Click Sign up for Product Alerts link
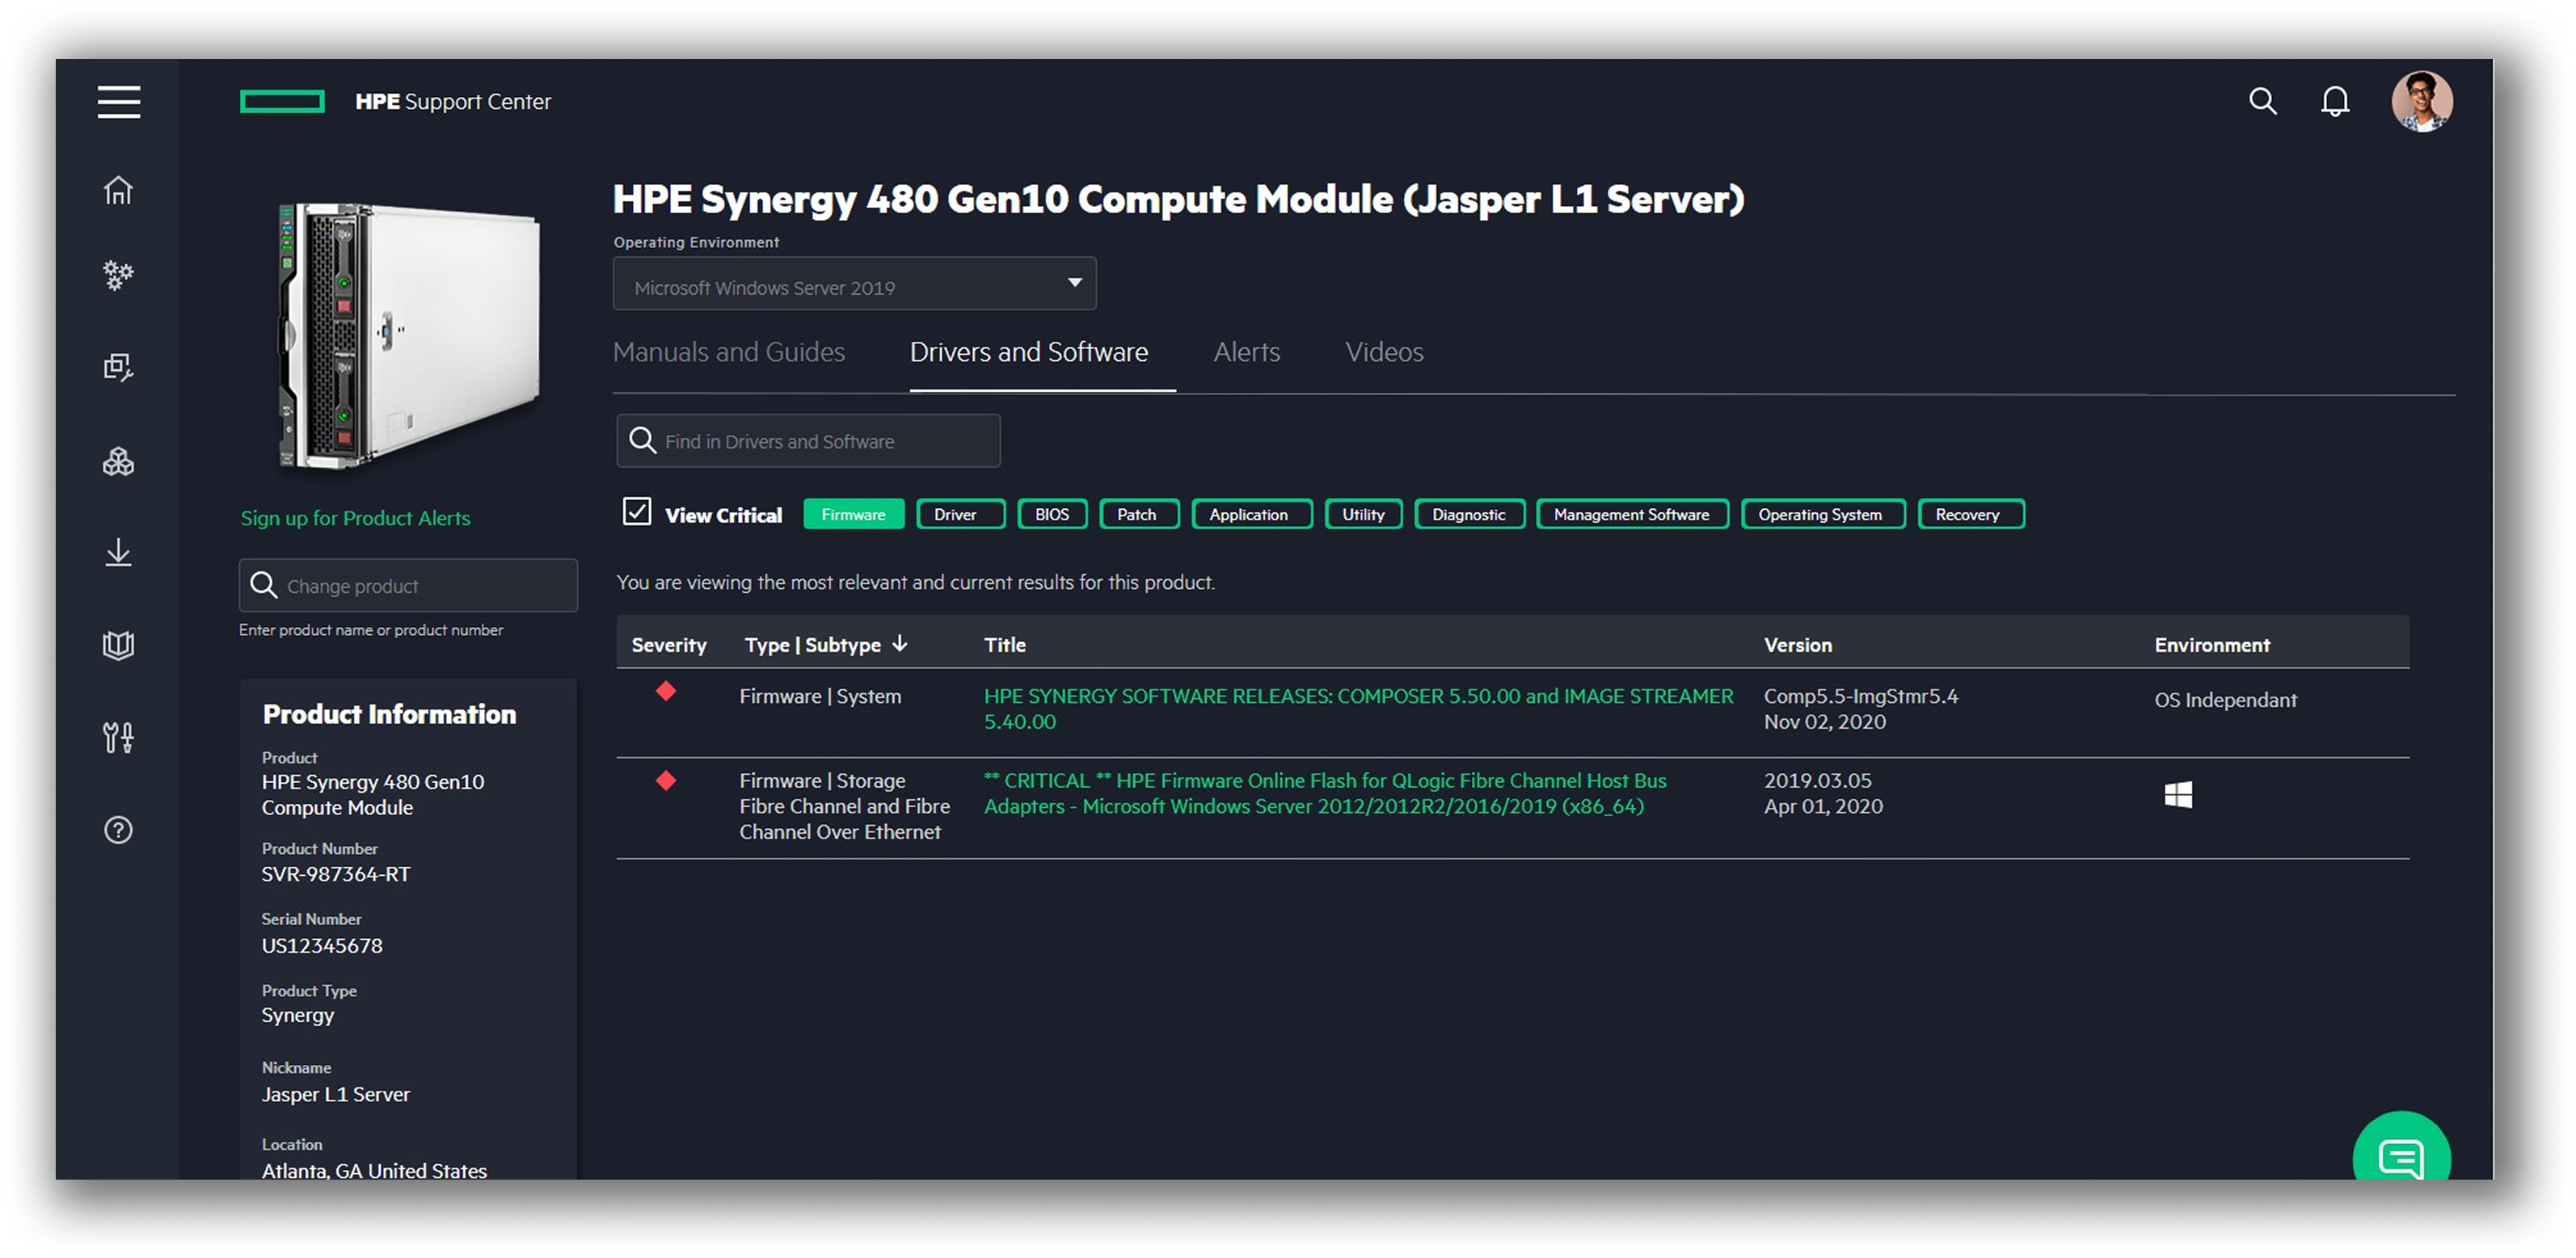The width and height of the screenshot is (2576, 1258). [355, 518]
